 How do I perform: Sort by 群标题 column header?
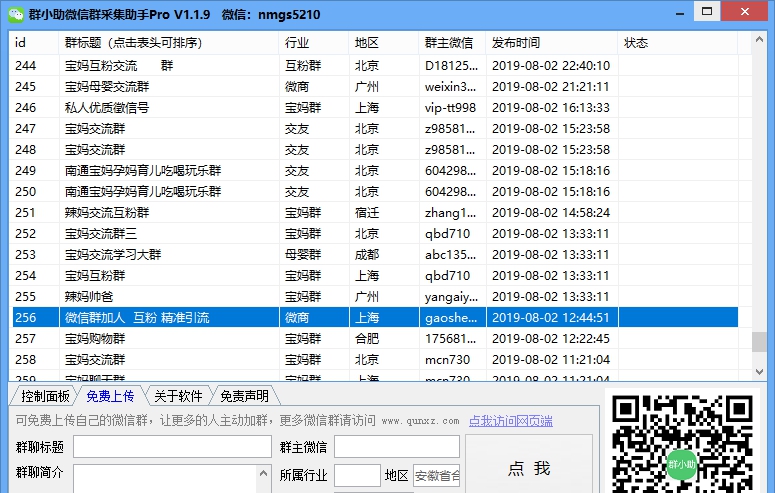[168, 43]
